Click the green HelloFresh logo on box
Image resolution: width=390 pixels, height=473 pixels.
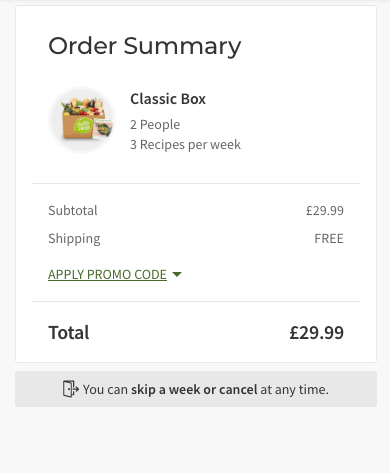click(83, 126)
